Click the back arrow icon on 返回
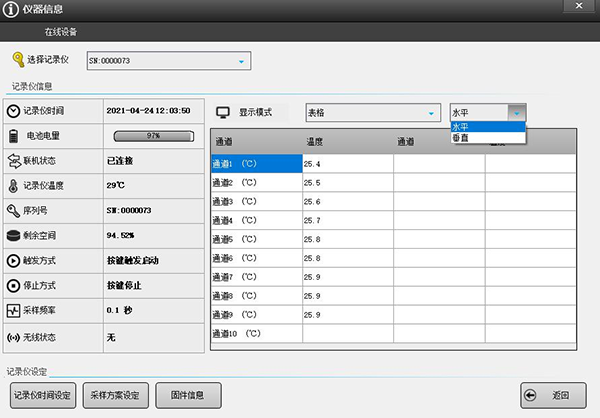Viewport: 600px width, 418px height. [x=530, y=395]
